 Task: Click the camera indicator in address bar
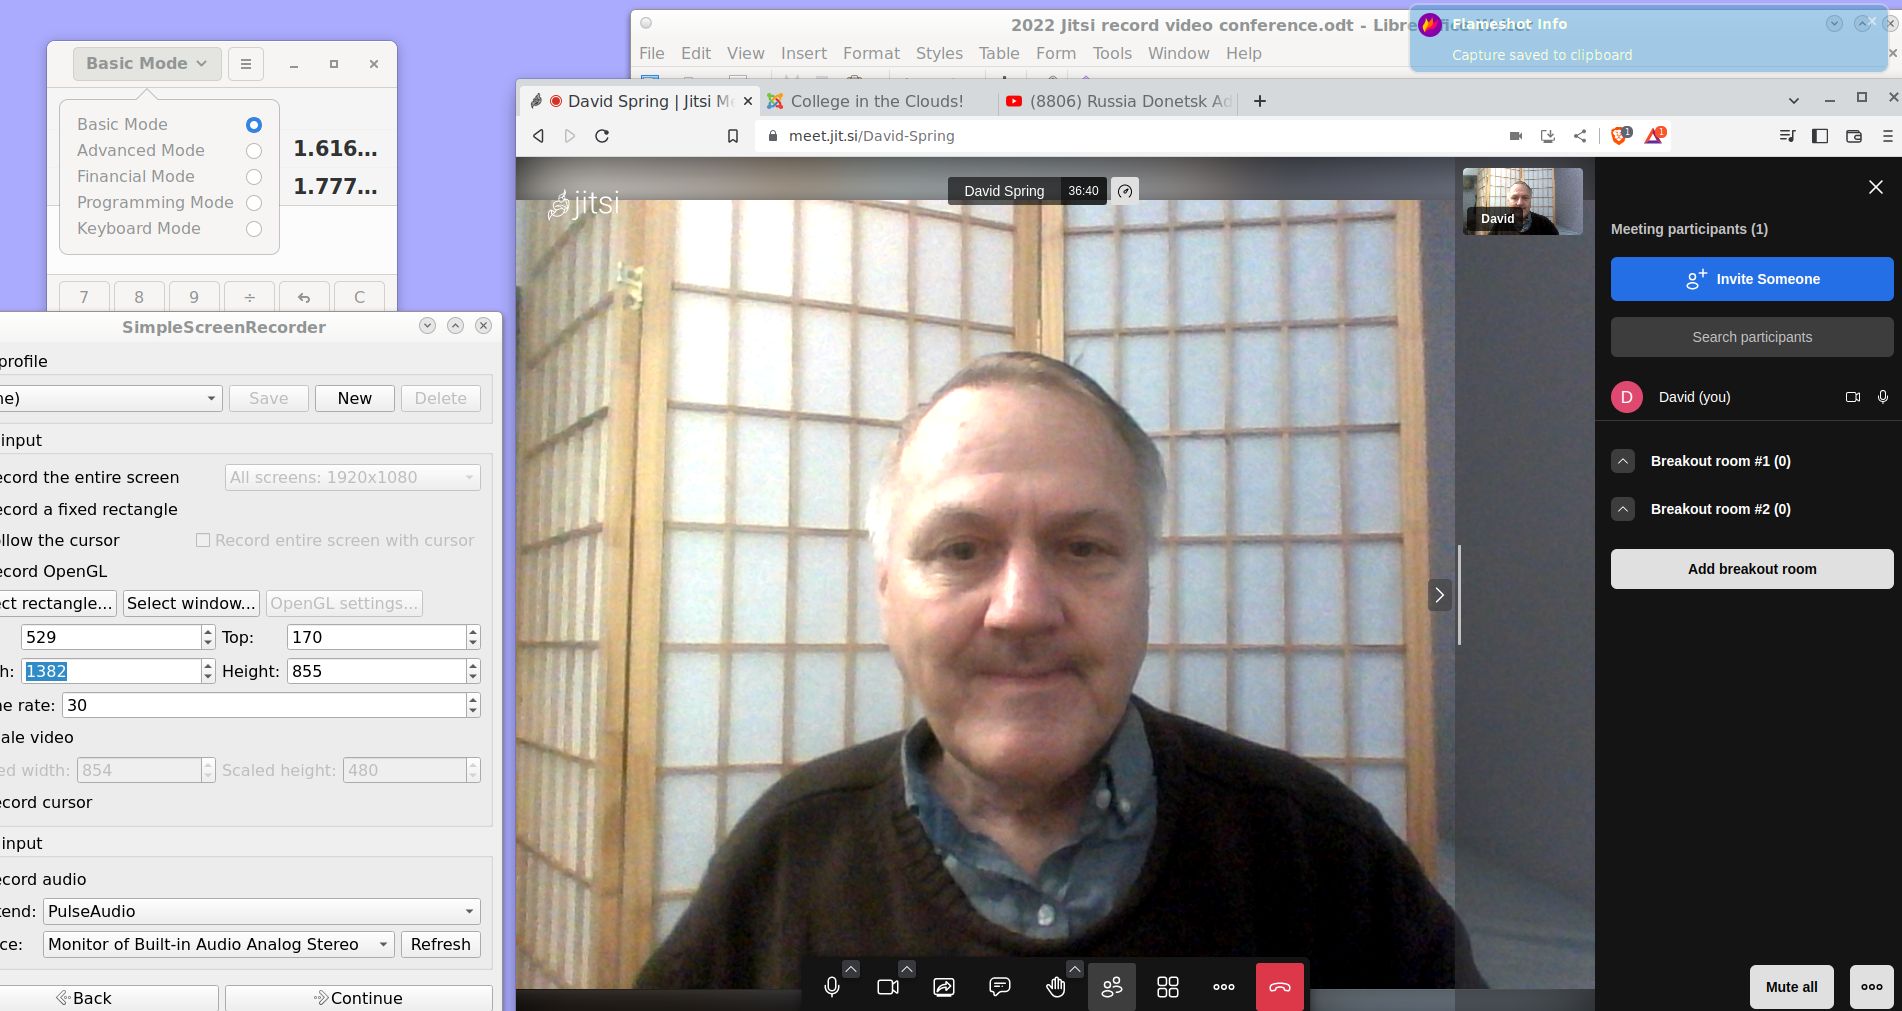[1516, 136]
